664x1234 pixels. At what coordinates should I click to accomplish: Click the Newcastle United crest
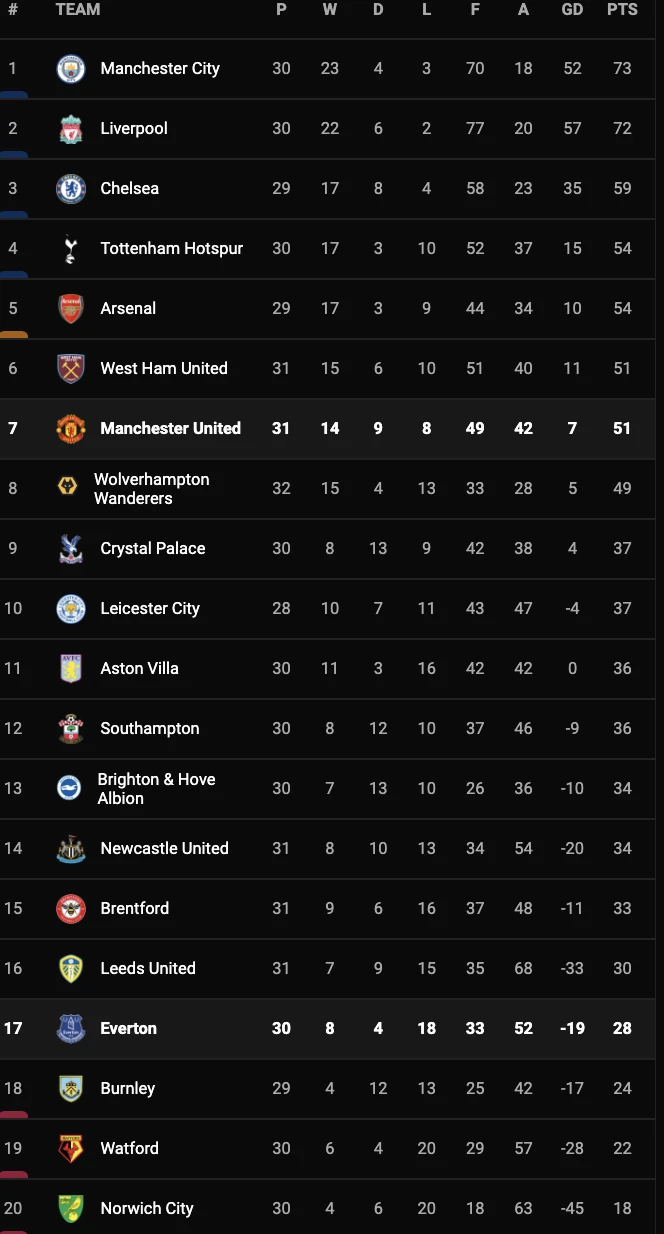tap(71, 849)
